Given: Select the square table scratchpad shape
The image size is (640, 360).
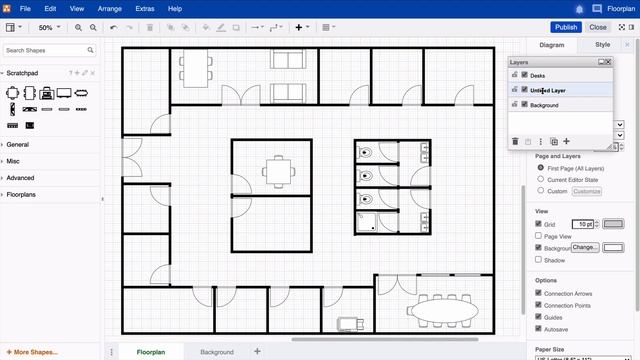Looking at the screenshot, I should [x=12, y=93].
